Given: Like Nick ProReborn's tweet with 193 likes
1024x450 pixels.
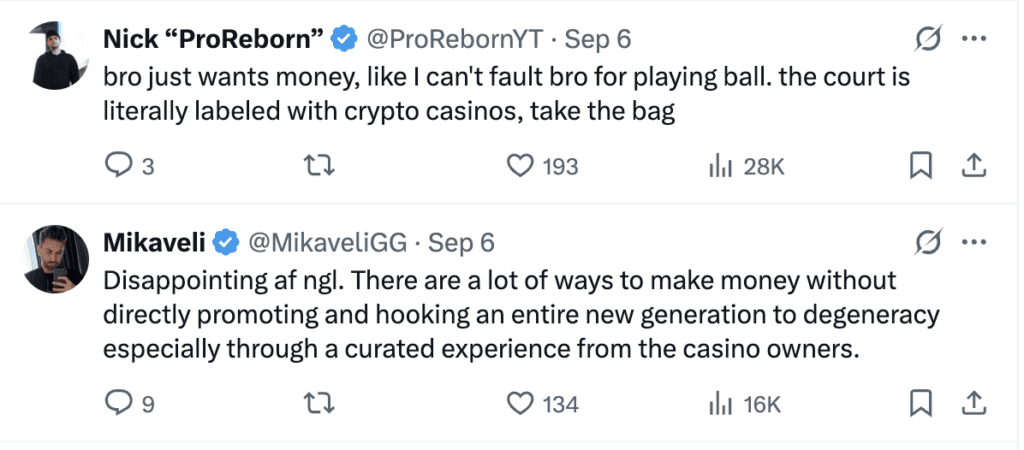Looking at the screenshot, I should point(520,166).
